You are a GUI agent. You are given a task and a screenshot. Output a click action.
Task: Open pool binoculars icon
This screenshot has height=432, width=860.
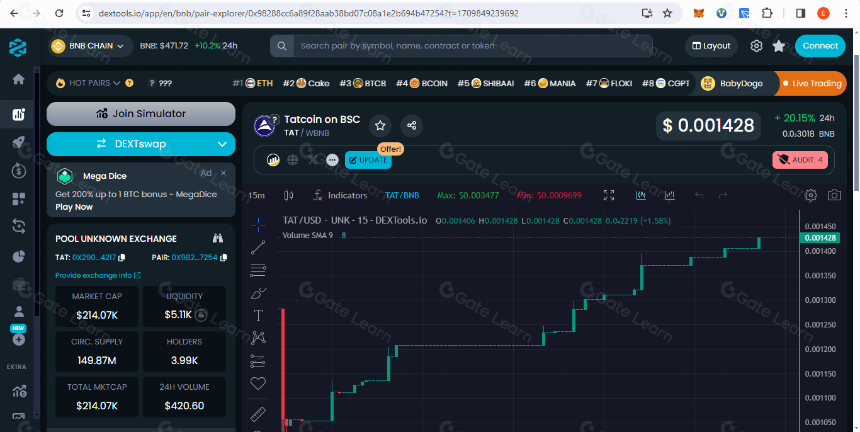click(218, 238)
